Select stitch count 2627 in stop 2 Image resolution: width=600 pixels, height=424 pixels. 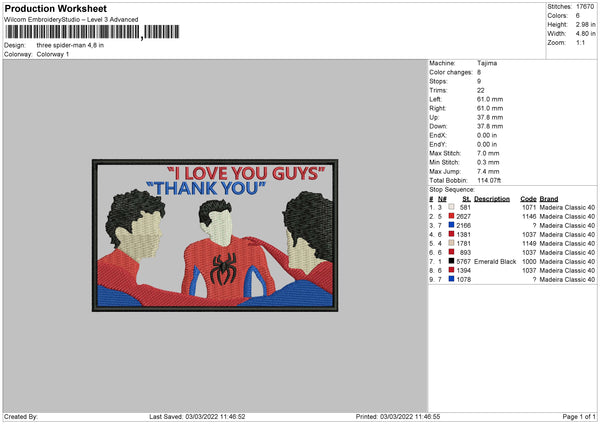click(463, 217)
